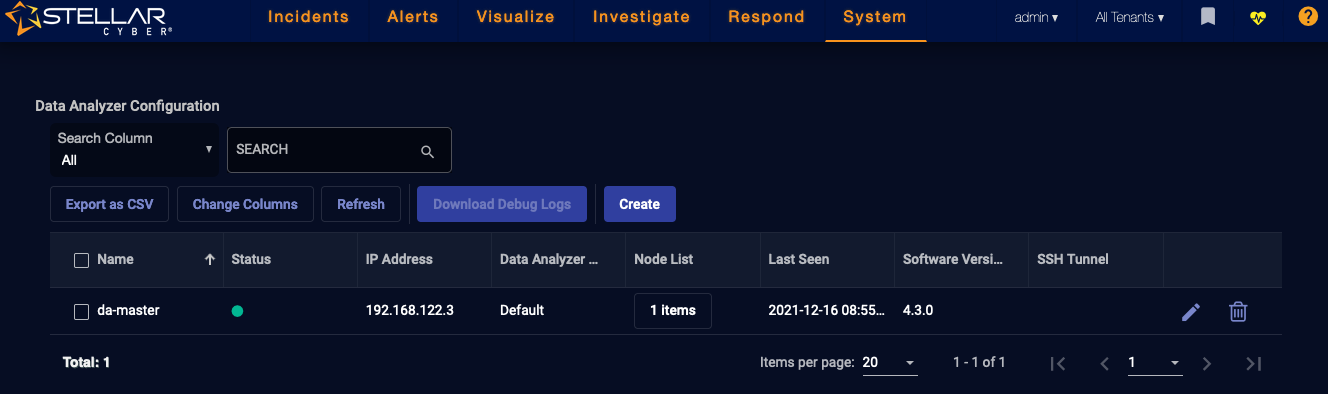Image resolution: width=1328 pixels, height=394 pixels.
Task: Open the Respond menu
Action: tap(766, 17)
